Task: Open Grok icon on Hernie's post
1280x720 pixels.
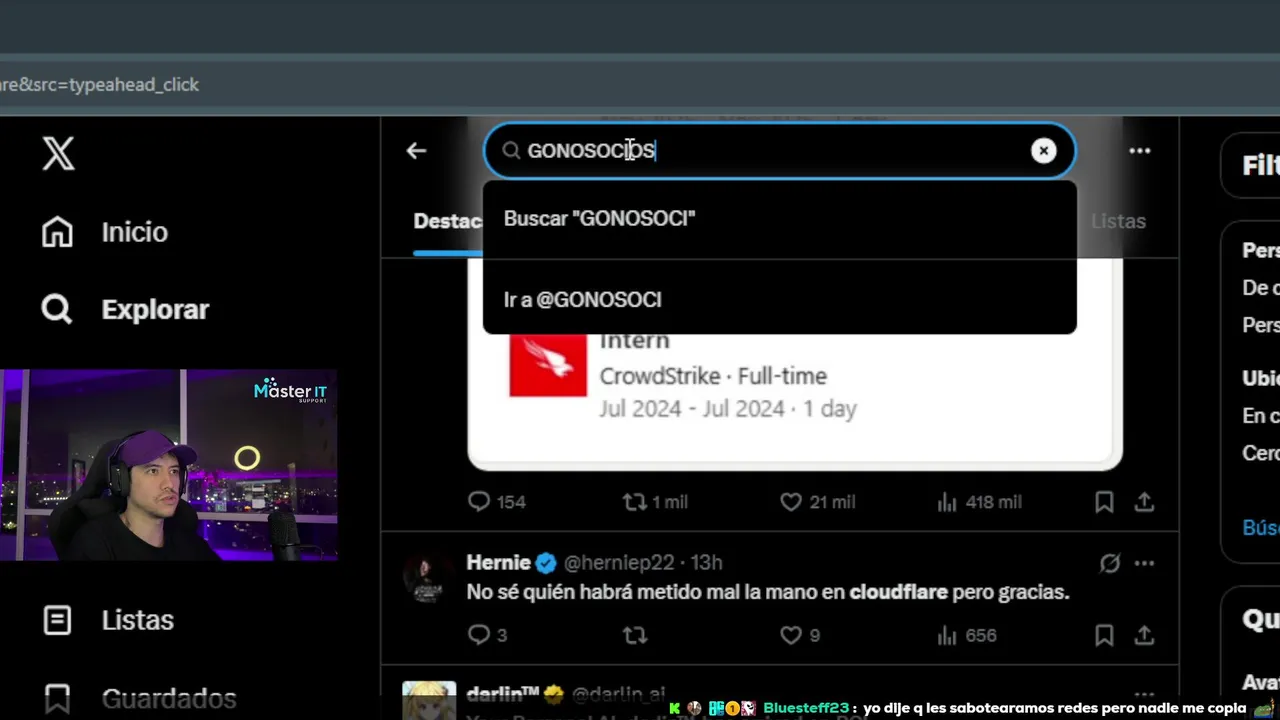Action: pyautogui.click(x=1110, y=563)
